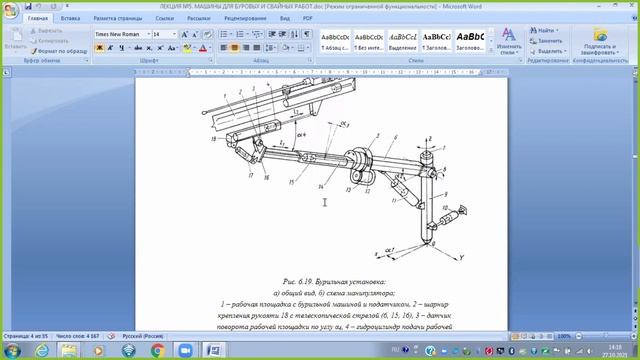Open the Times New Roman font dropdown
Viewport: 640px width, 360px height.
click(149, 34)
